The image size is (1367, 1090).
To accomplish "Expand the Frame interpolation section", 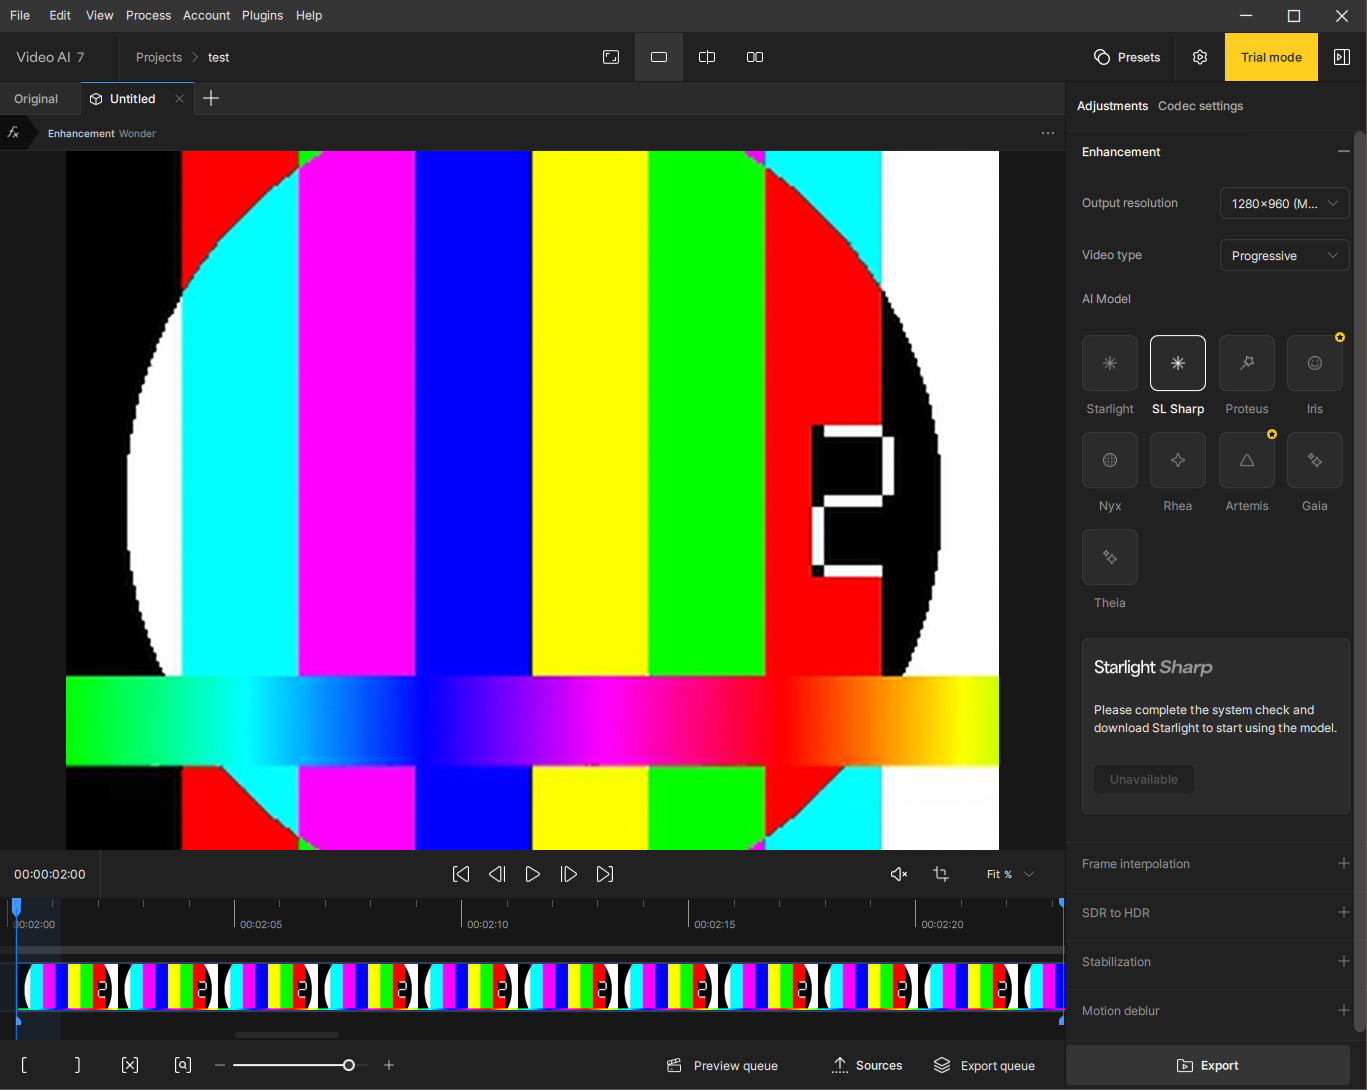I will tap(1343, 864).
